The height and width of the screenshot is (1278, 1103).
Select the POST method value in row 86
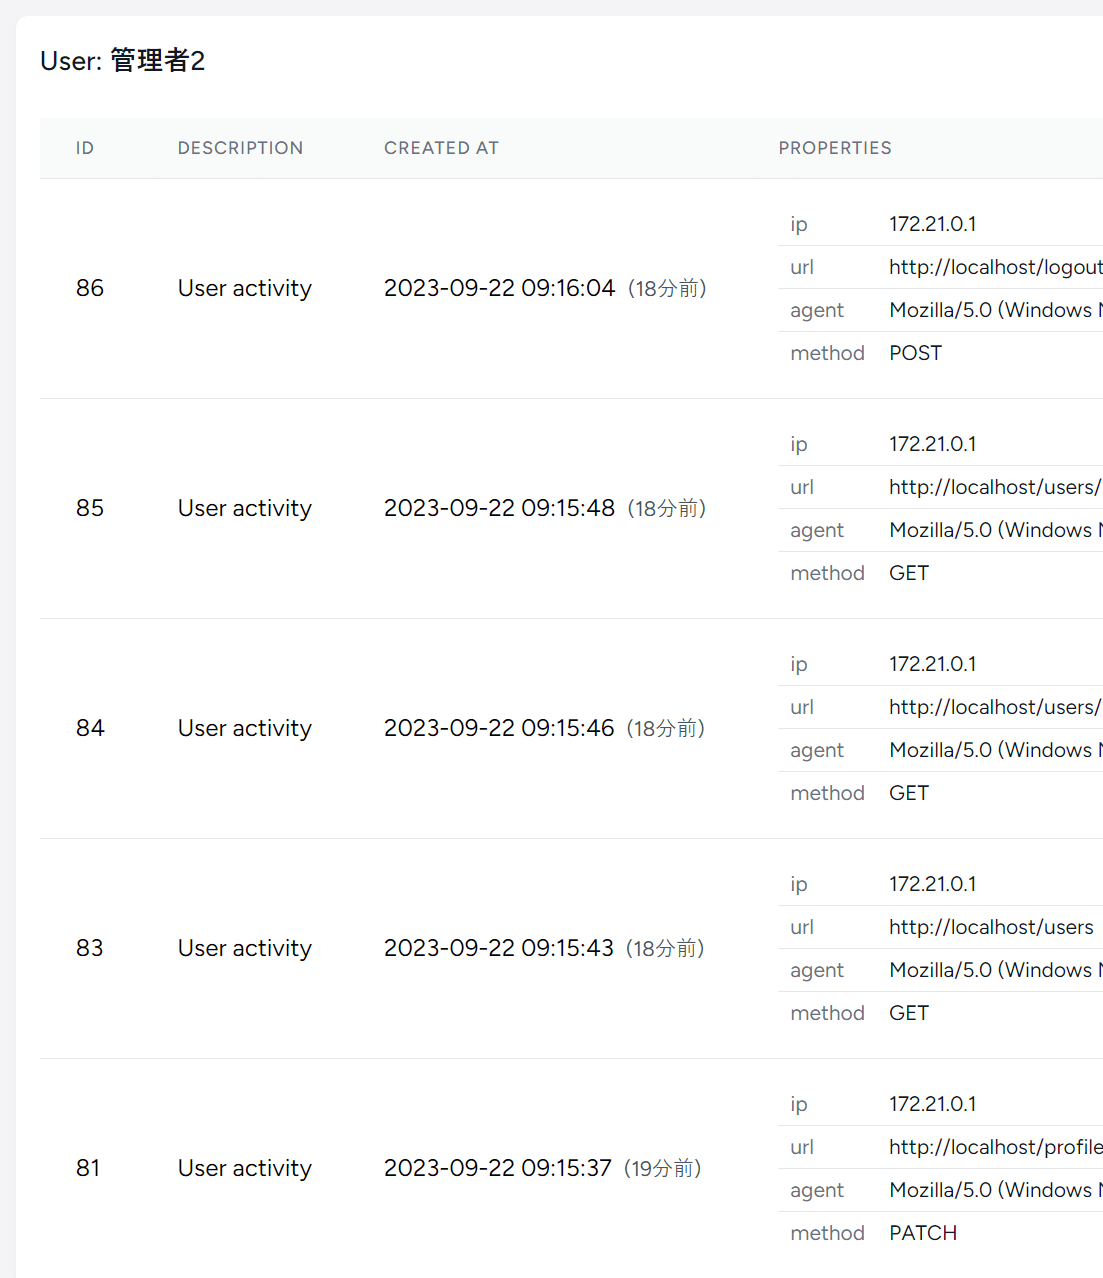[915, 353]
